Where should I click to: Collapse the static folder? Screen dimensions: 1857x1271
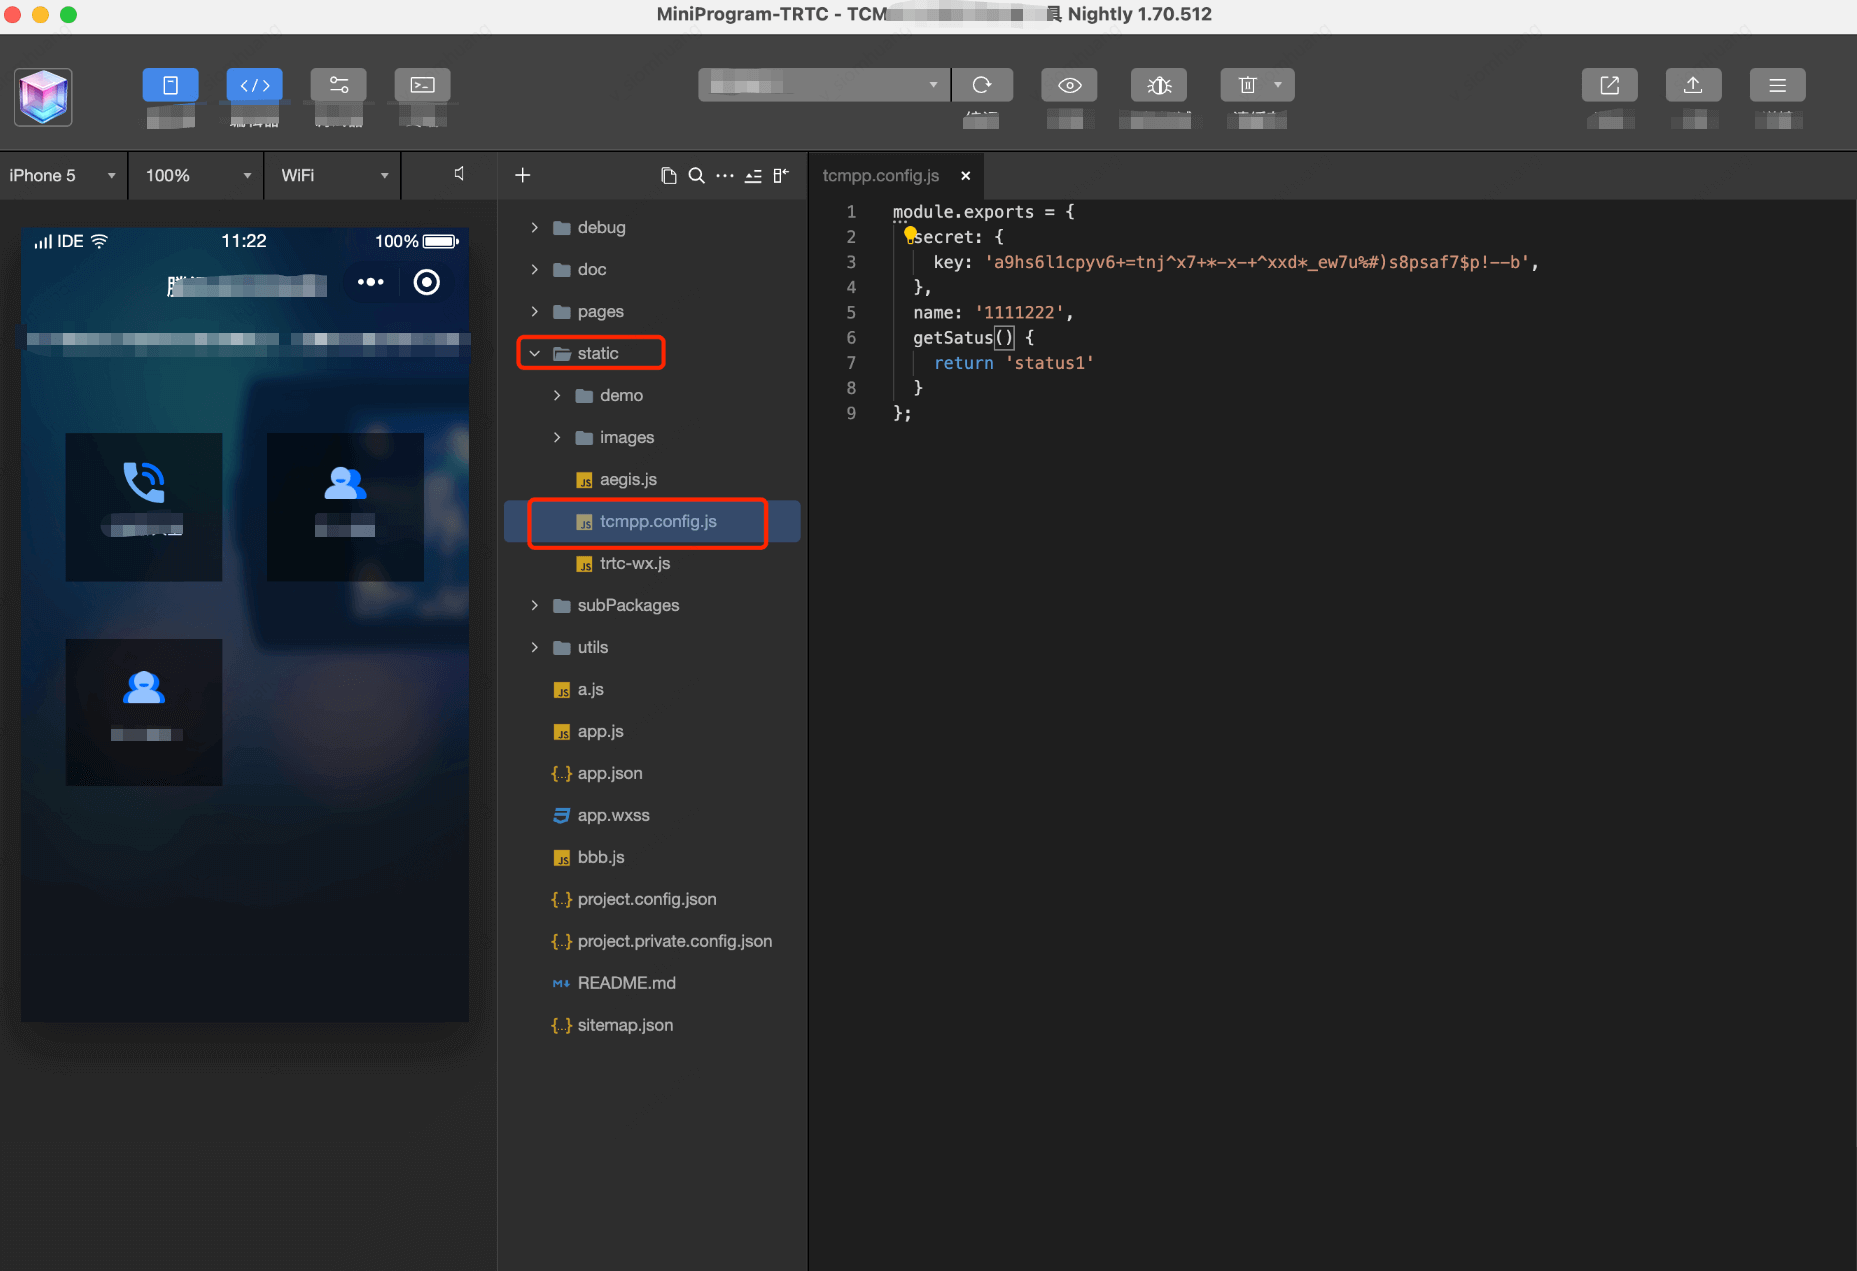pyautogui.click(x=535, y=353)
